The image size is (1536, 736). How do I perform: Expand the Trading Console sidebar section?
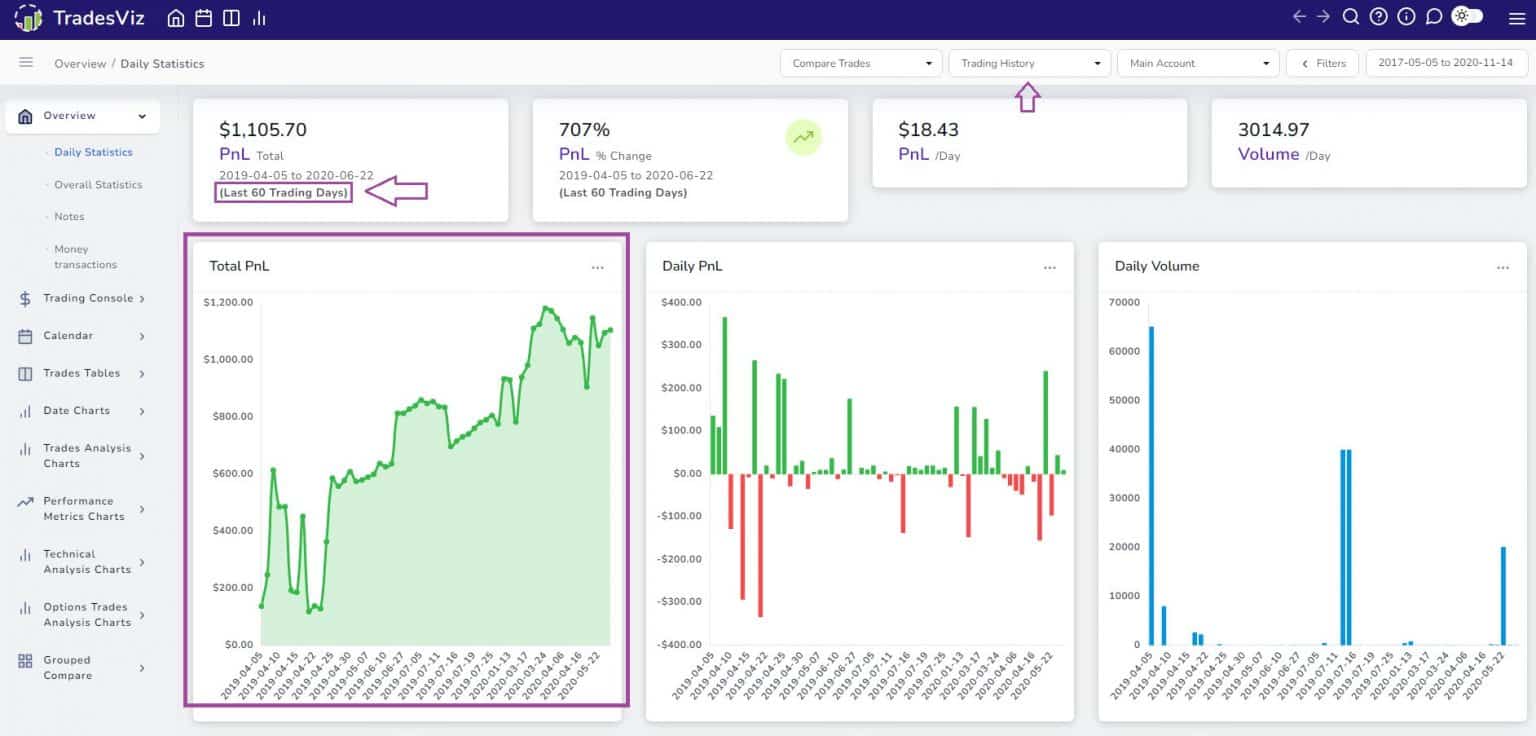tap(88, 298)
